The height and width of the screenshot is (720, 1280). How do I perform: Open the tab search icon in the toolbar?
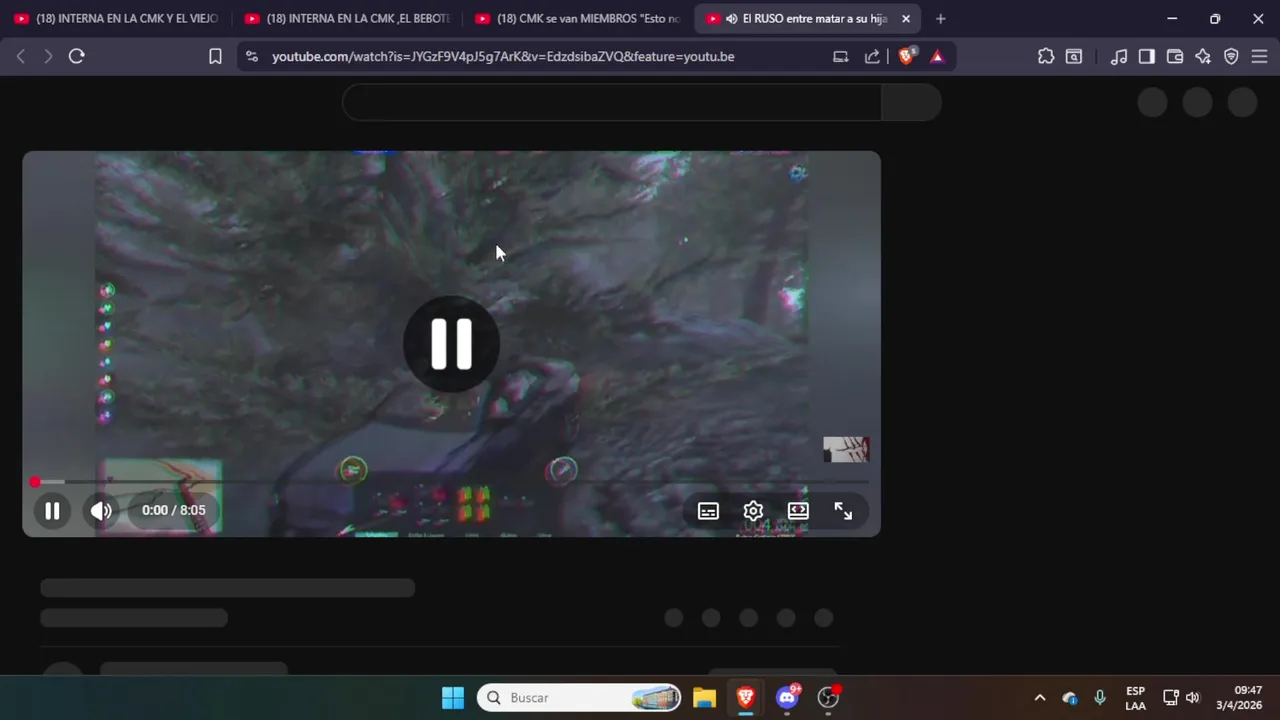(1074, 56)
